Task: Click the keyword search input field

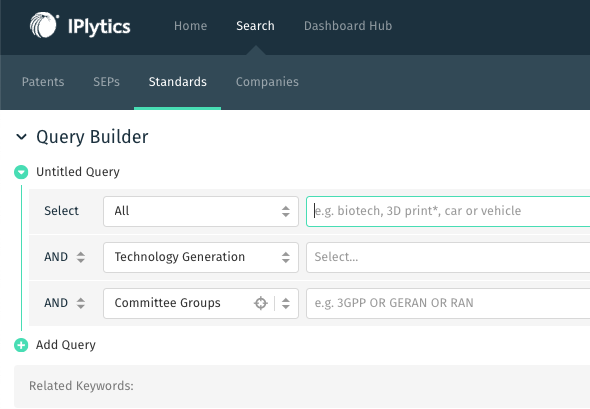Action: point(448,211)
